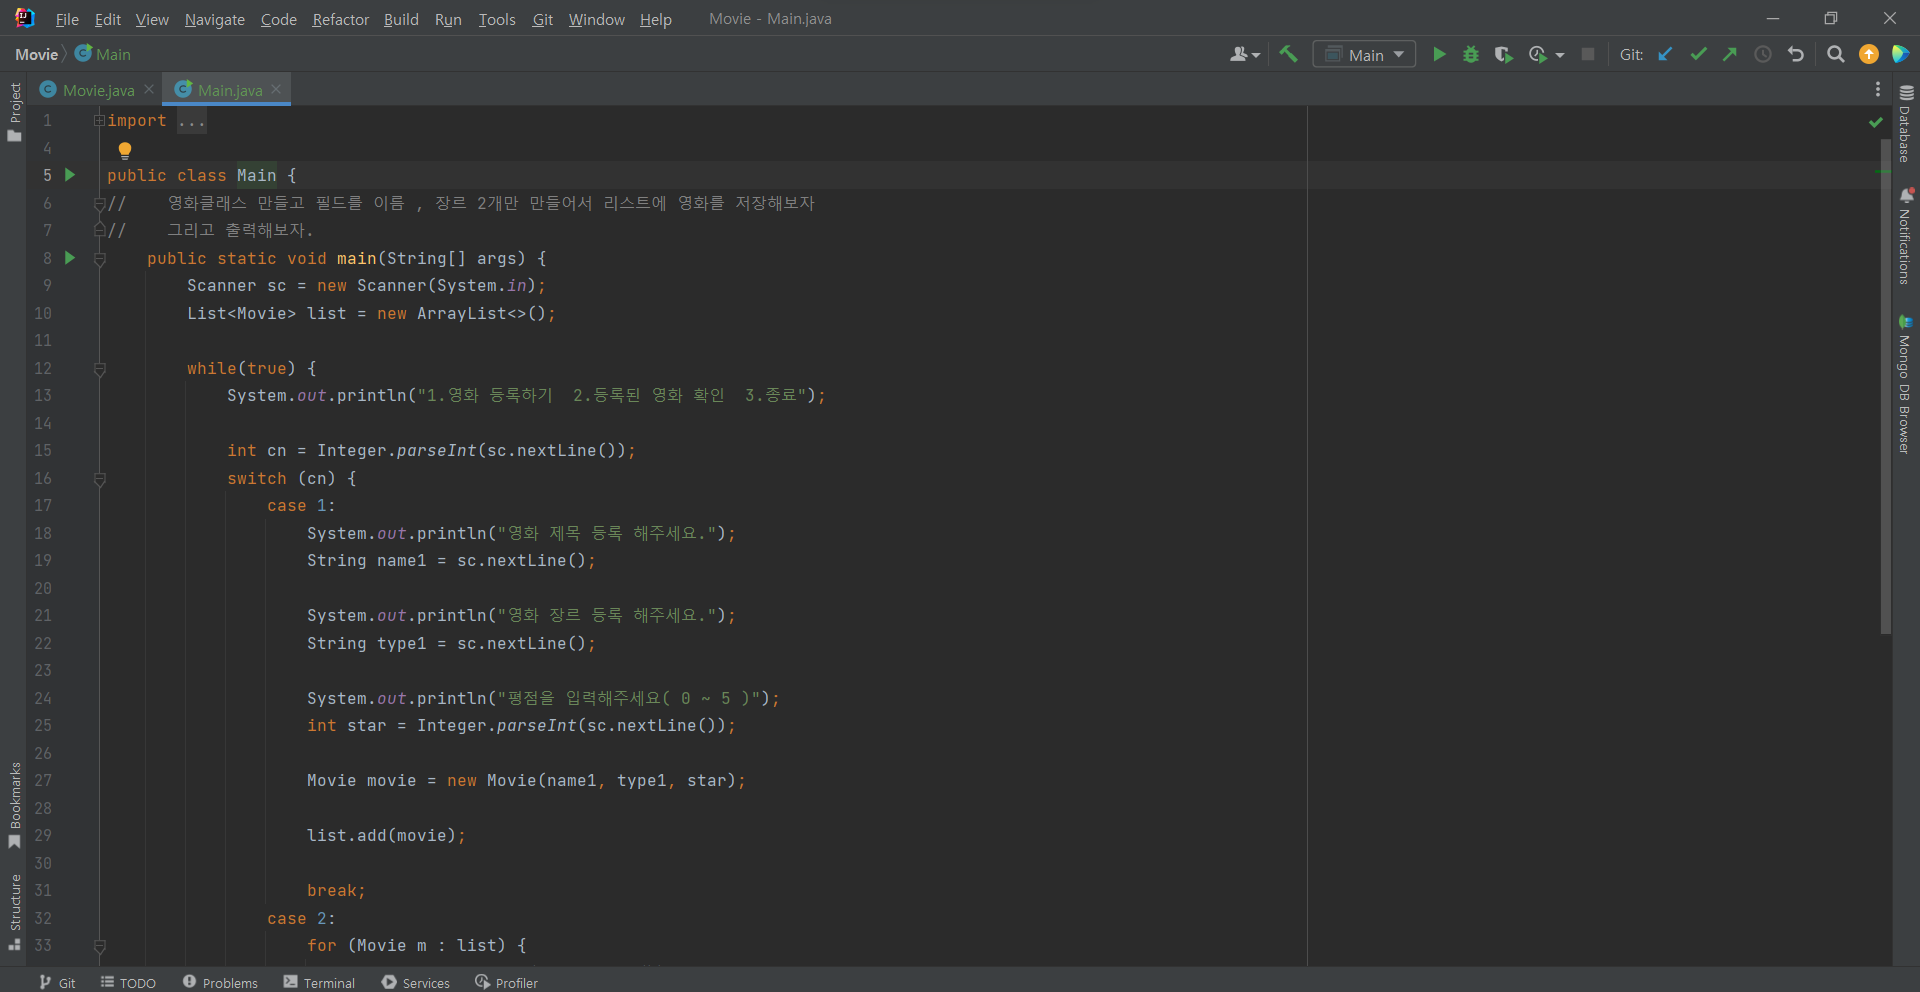Screen dimensions: 1920x992
Task: Commit changes with Git checkmark icon
Action: pos(1698,54)
